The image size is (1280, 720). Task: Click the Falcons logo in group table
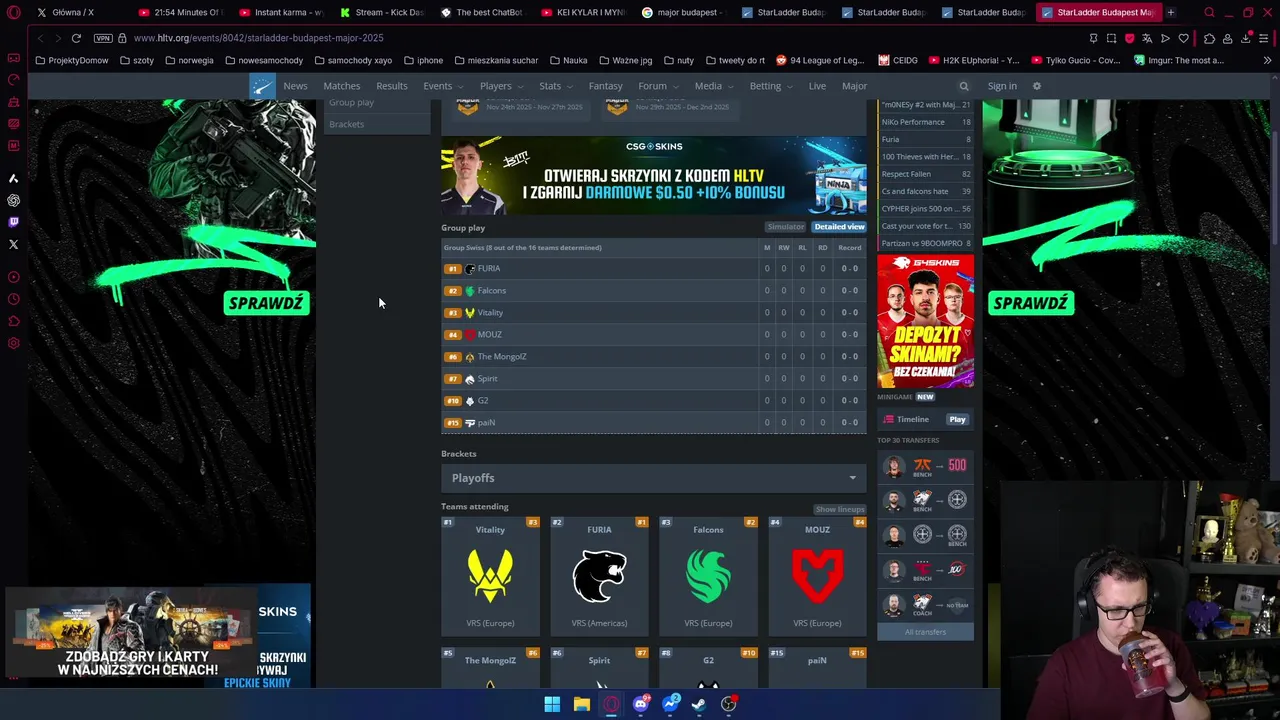point(470,291)
